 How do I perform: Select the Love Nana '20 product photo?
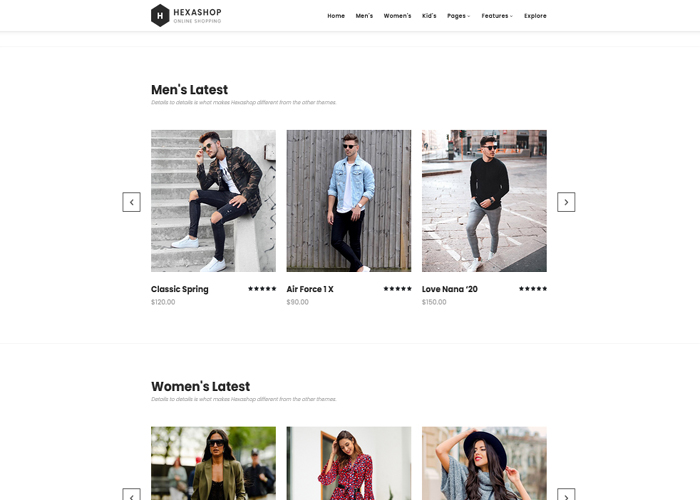pyautogui.click(x=484, y=201)
